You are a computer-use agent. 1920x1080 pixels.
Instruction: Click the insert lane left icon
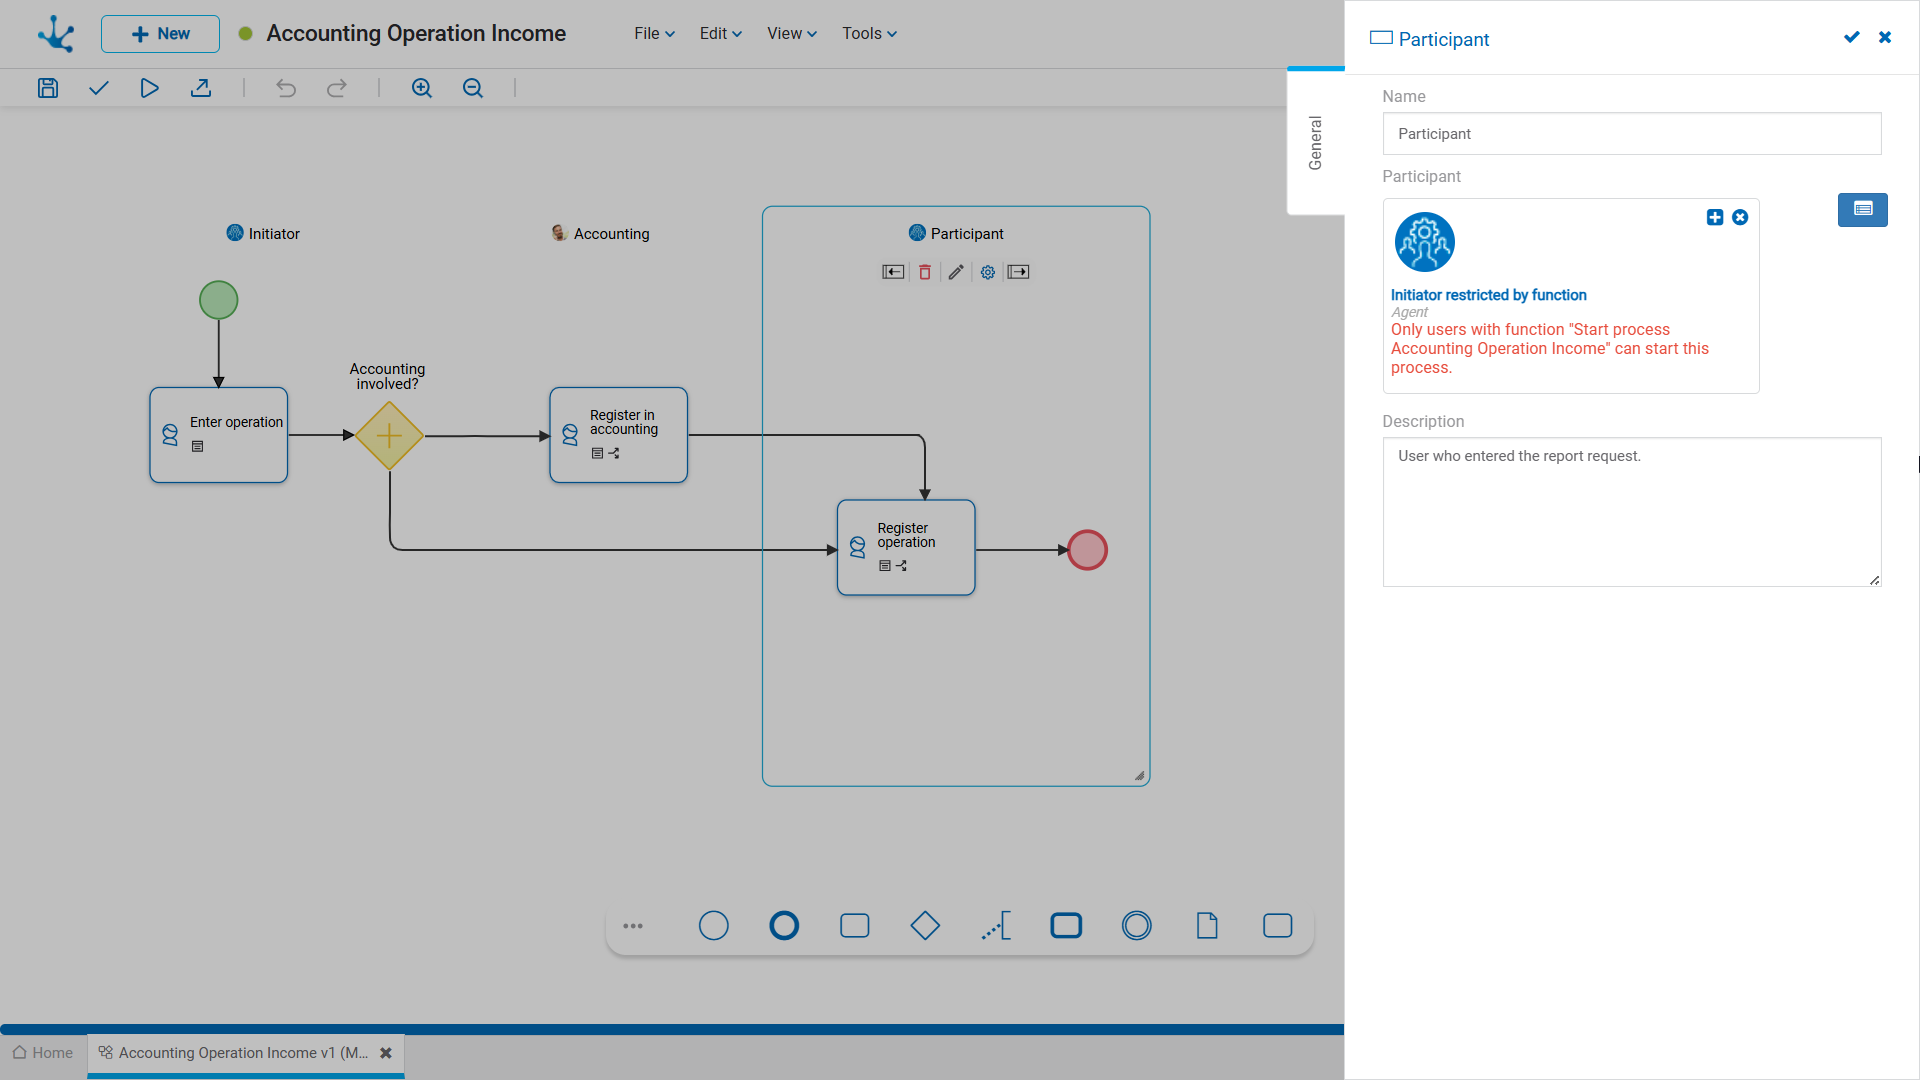click(893, 272)
